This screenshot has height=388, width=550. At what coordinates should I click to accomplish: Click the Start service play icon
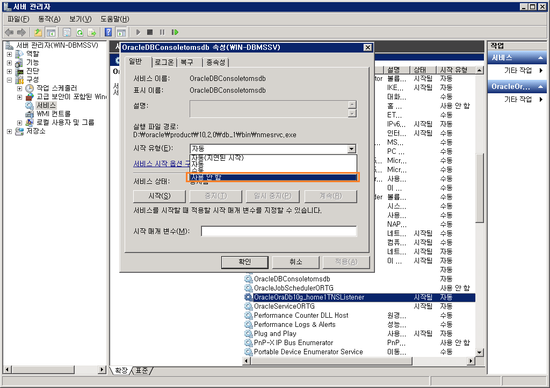[138, 32]
